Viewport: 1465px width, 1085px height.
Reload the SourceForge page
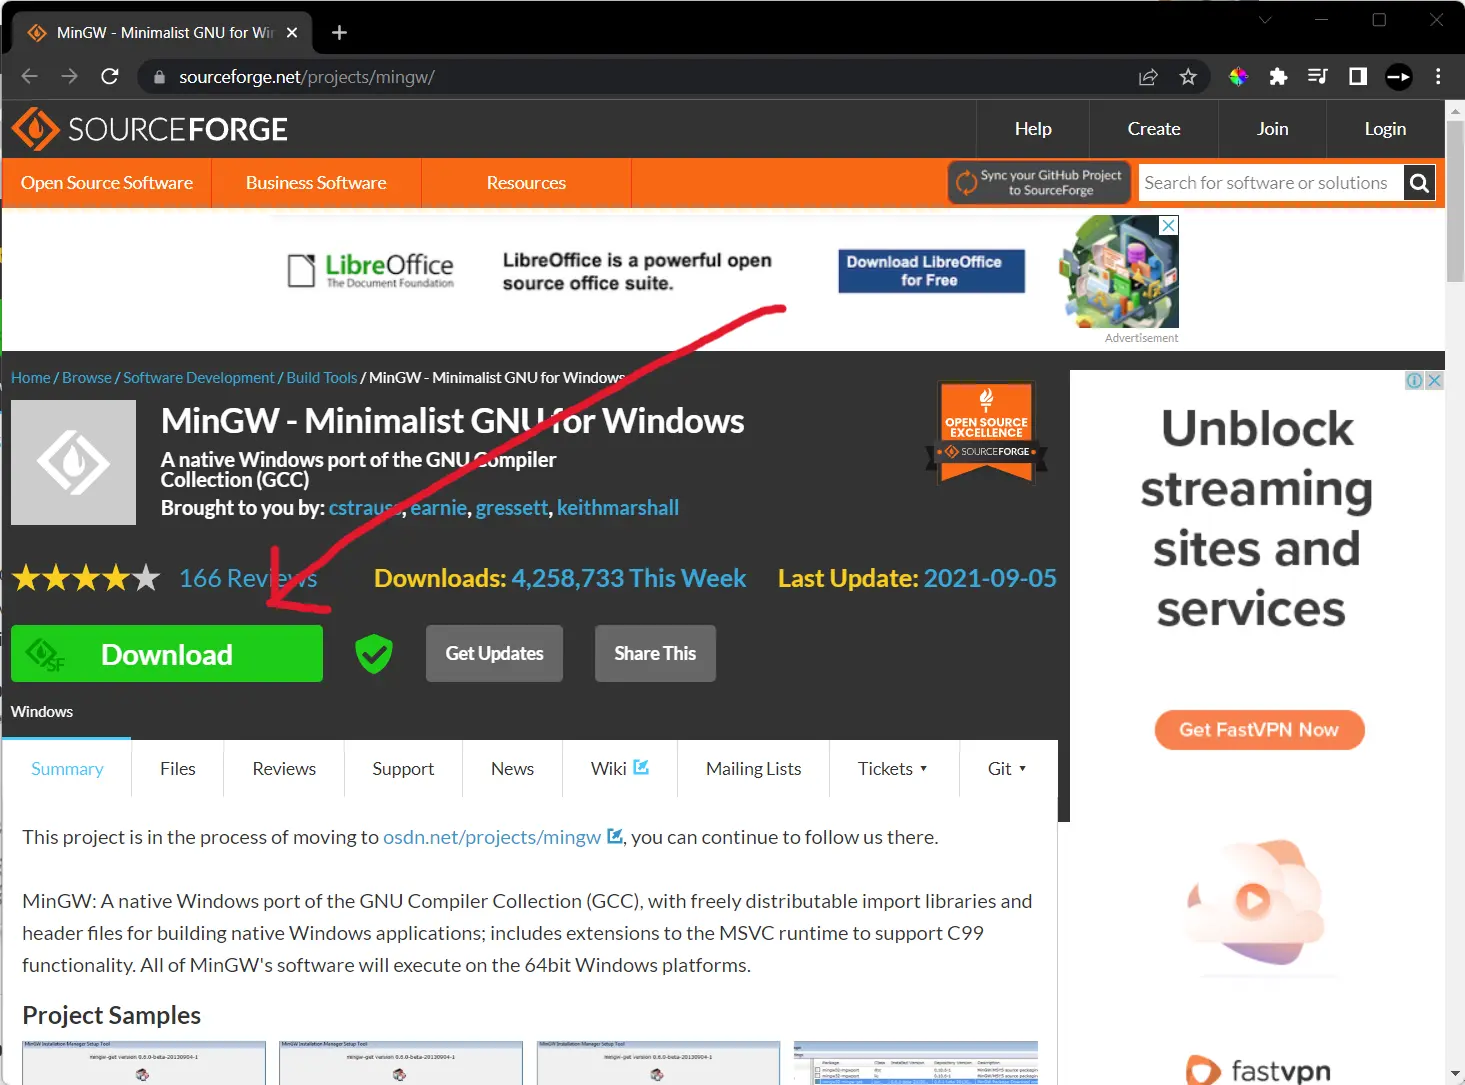pyautogui.click(x=110, y=77)
